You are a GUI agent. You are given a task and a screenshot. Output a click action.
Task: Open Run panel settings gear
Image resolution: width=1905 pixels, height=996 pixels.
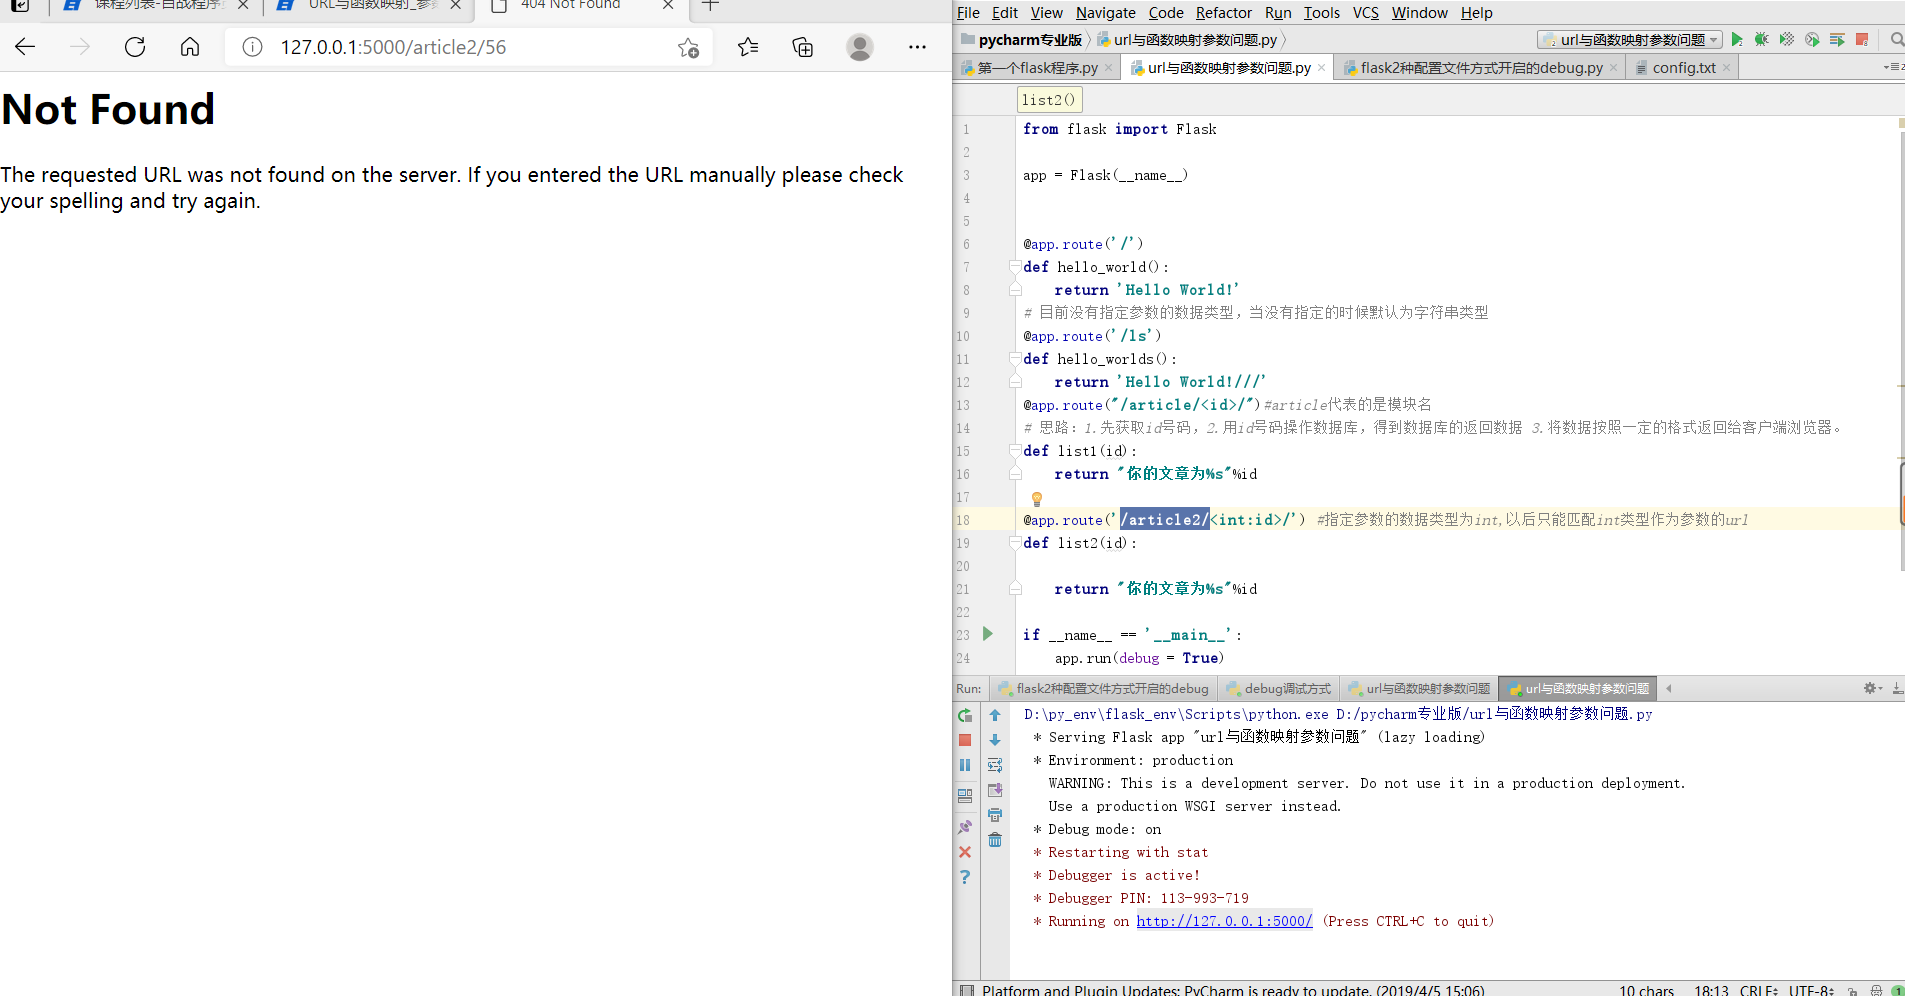coord(1872,688)
